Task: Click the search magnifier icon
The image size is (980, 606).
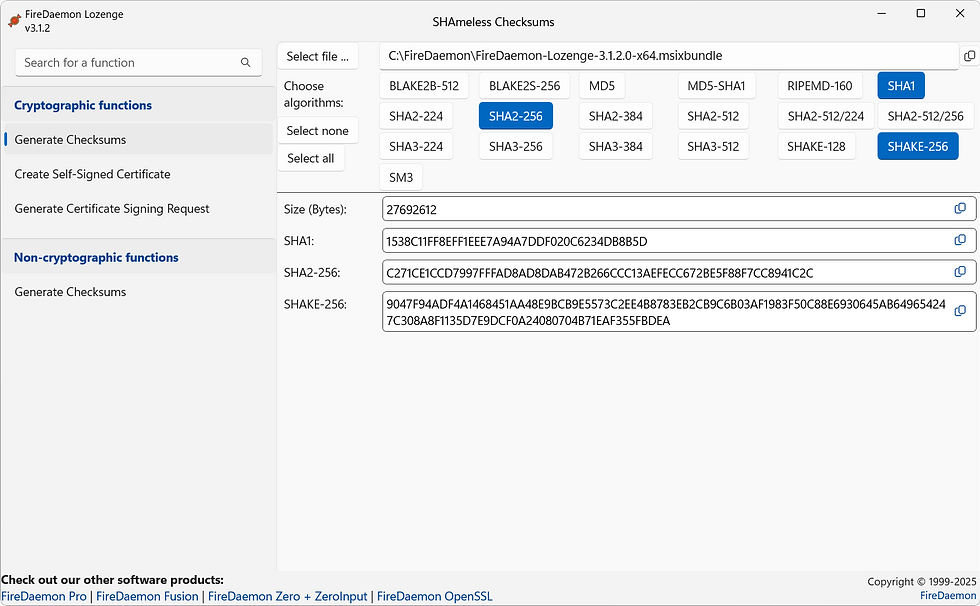Action: point(246,62)
